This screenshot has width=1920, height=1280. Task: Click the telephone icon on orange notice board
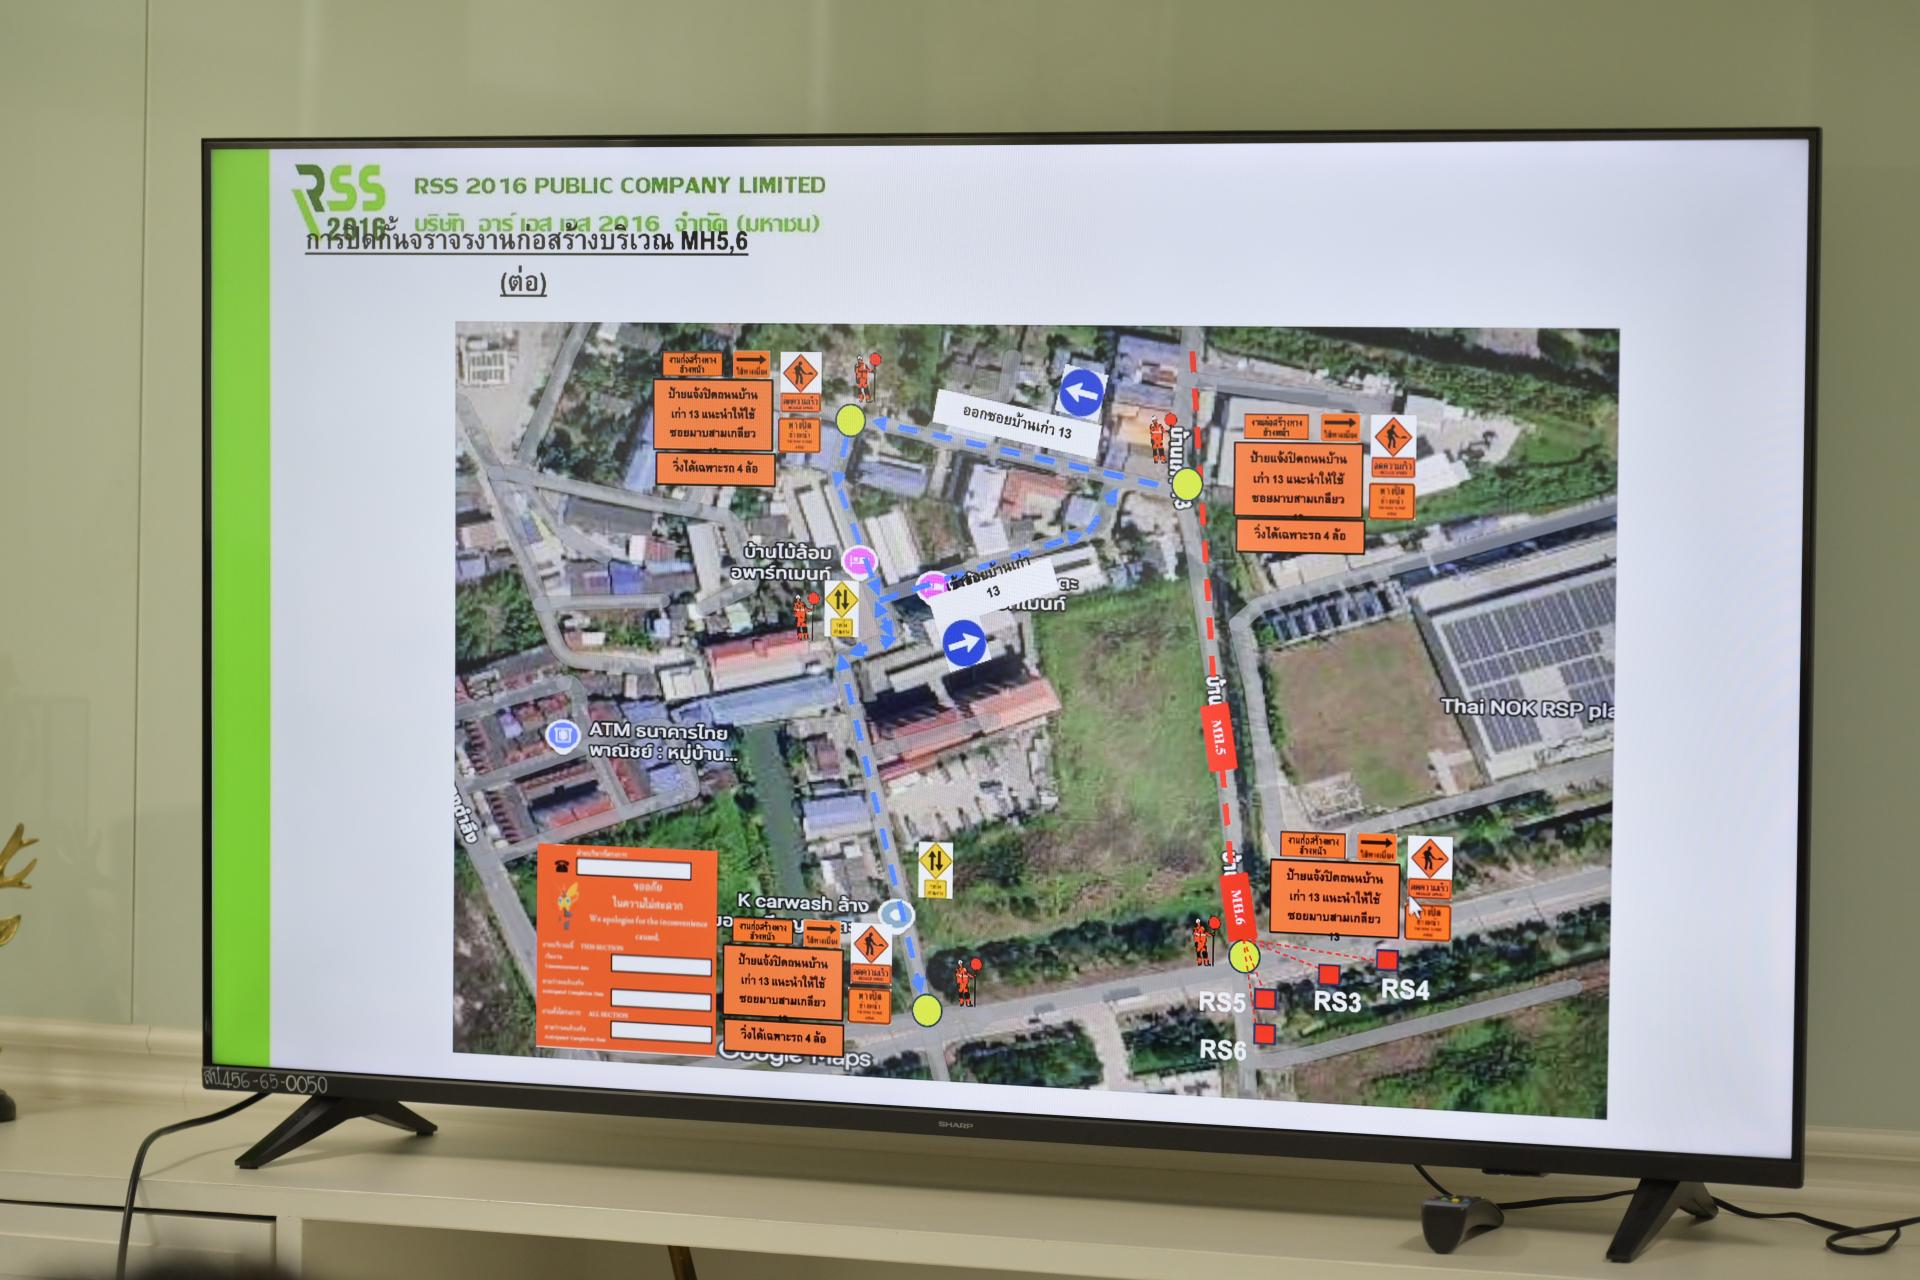[561, 867]
